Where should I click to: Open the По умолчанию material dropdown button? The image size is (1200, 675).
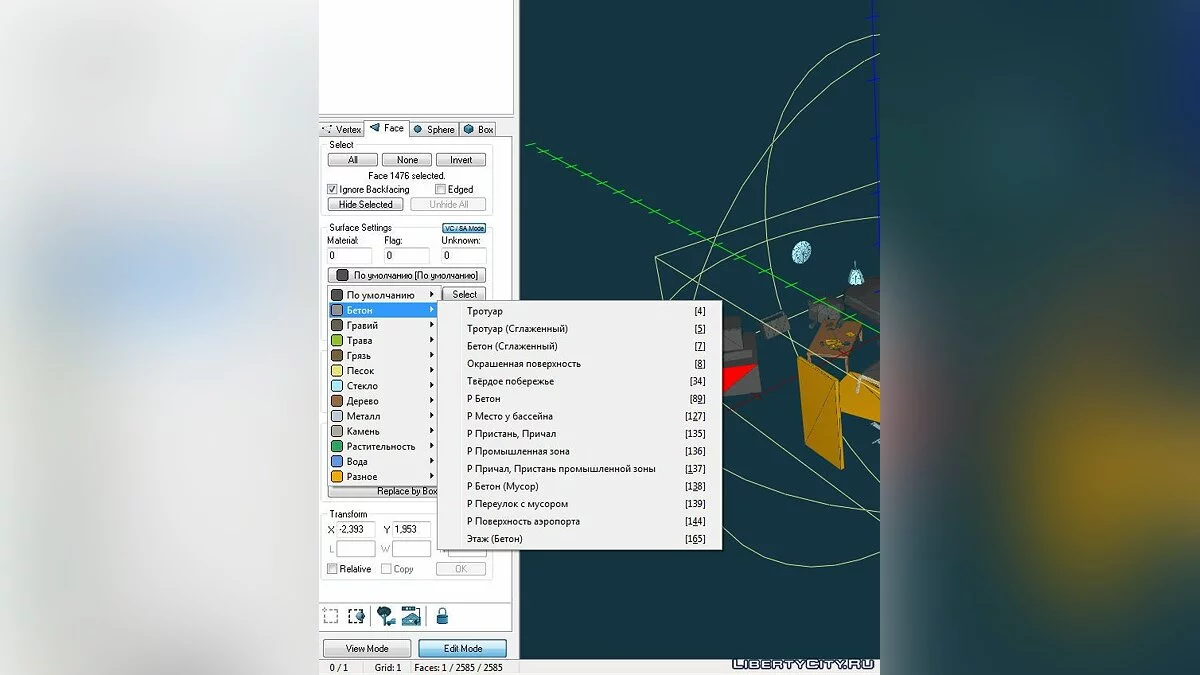tap(406, 275)
